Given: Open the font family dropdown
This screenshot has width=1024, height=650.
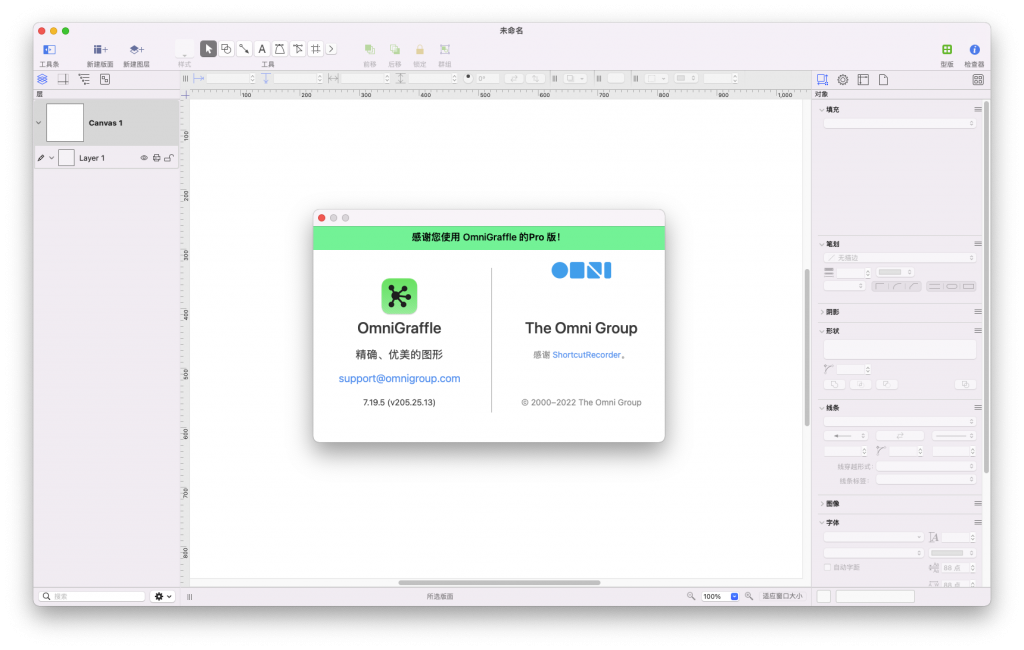Looking at the screenshot, I should pos(873,537).
